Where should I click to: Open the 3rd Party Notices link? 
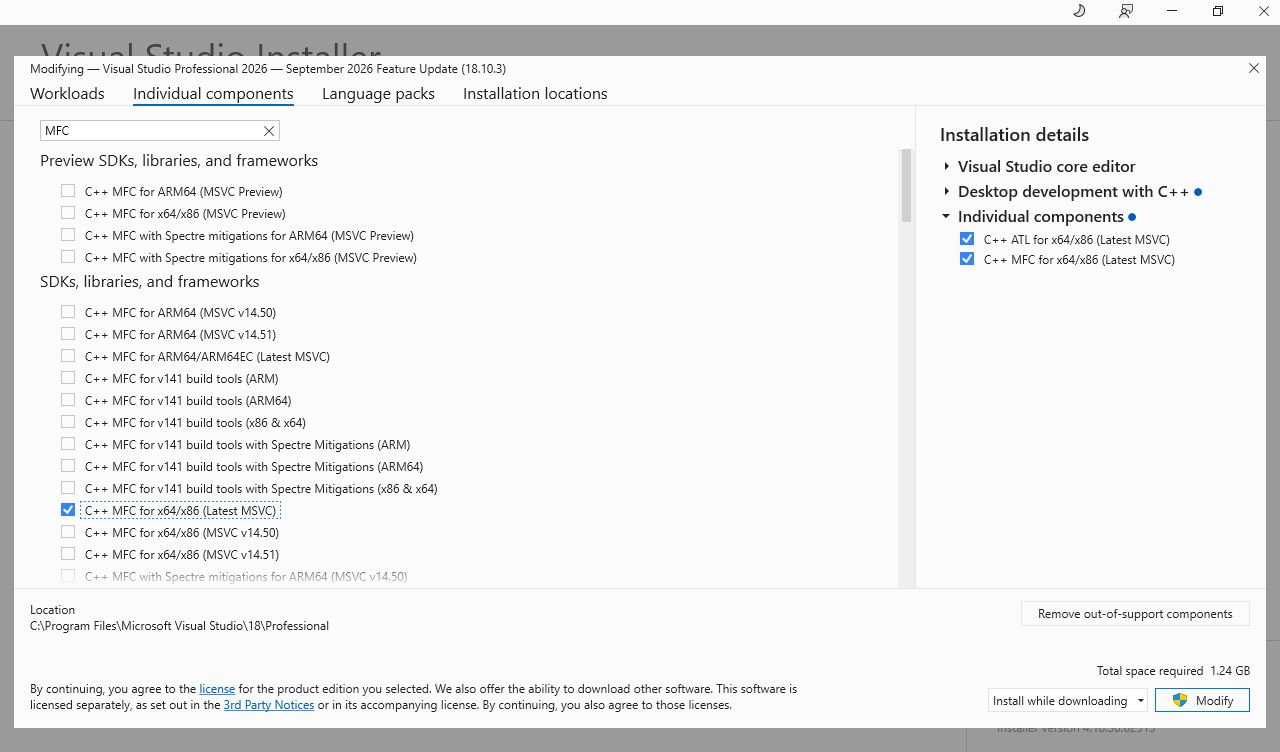click(x=268, y=705)
